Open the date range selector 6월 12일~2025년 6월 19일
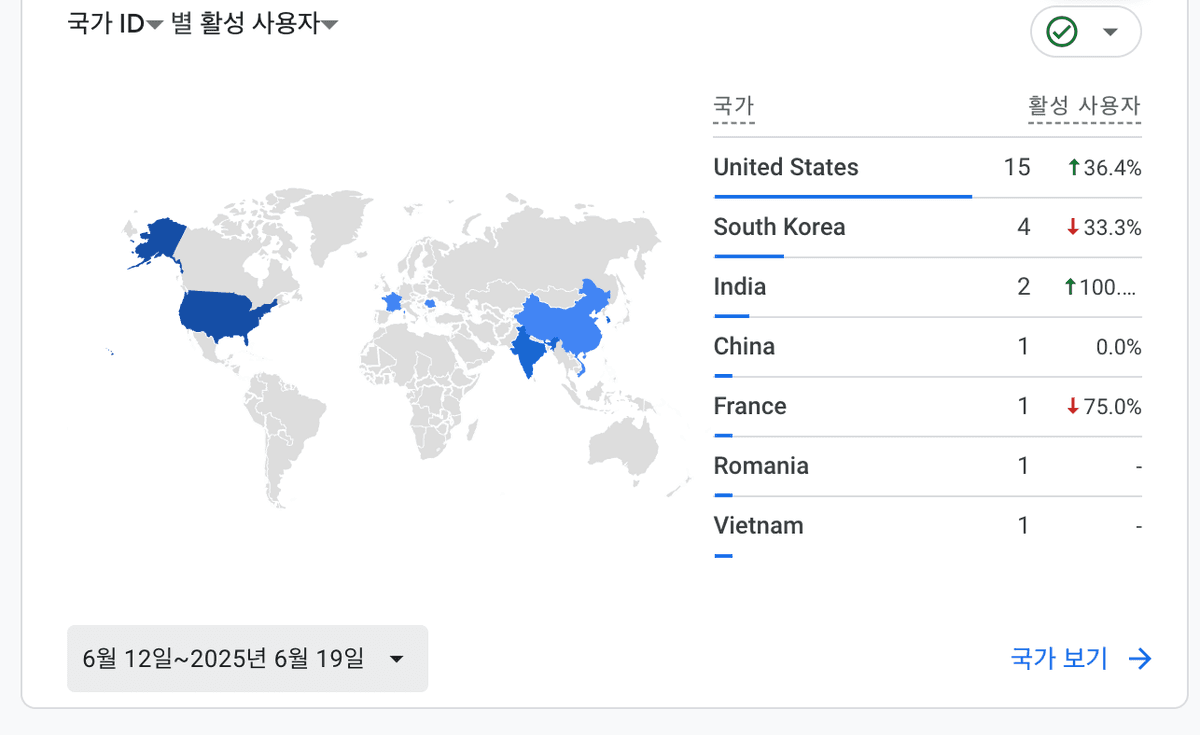This screenshot has height=735, width=1200. [x=247, y=659]
